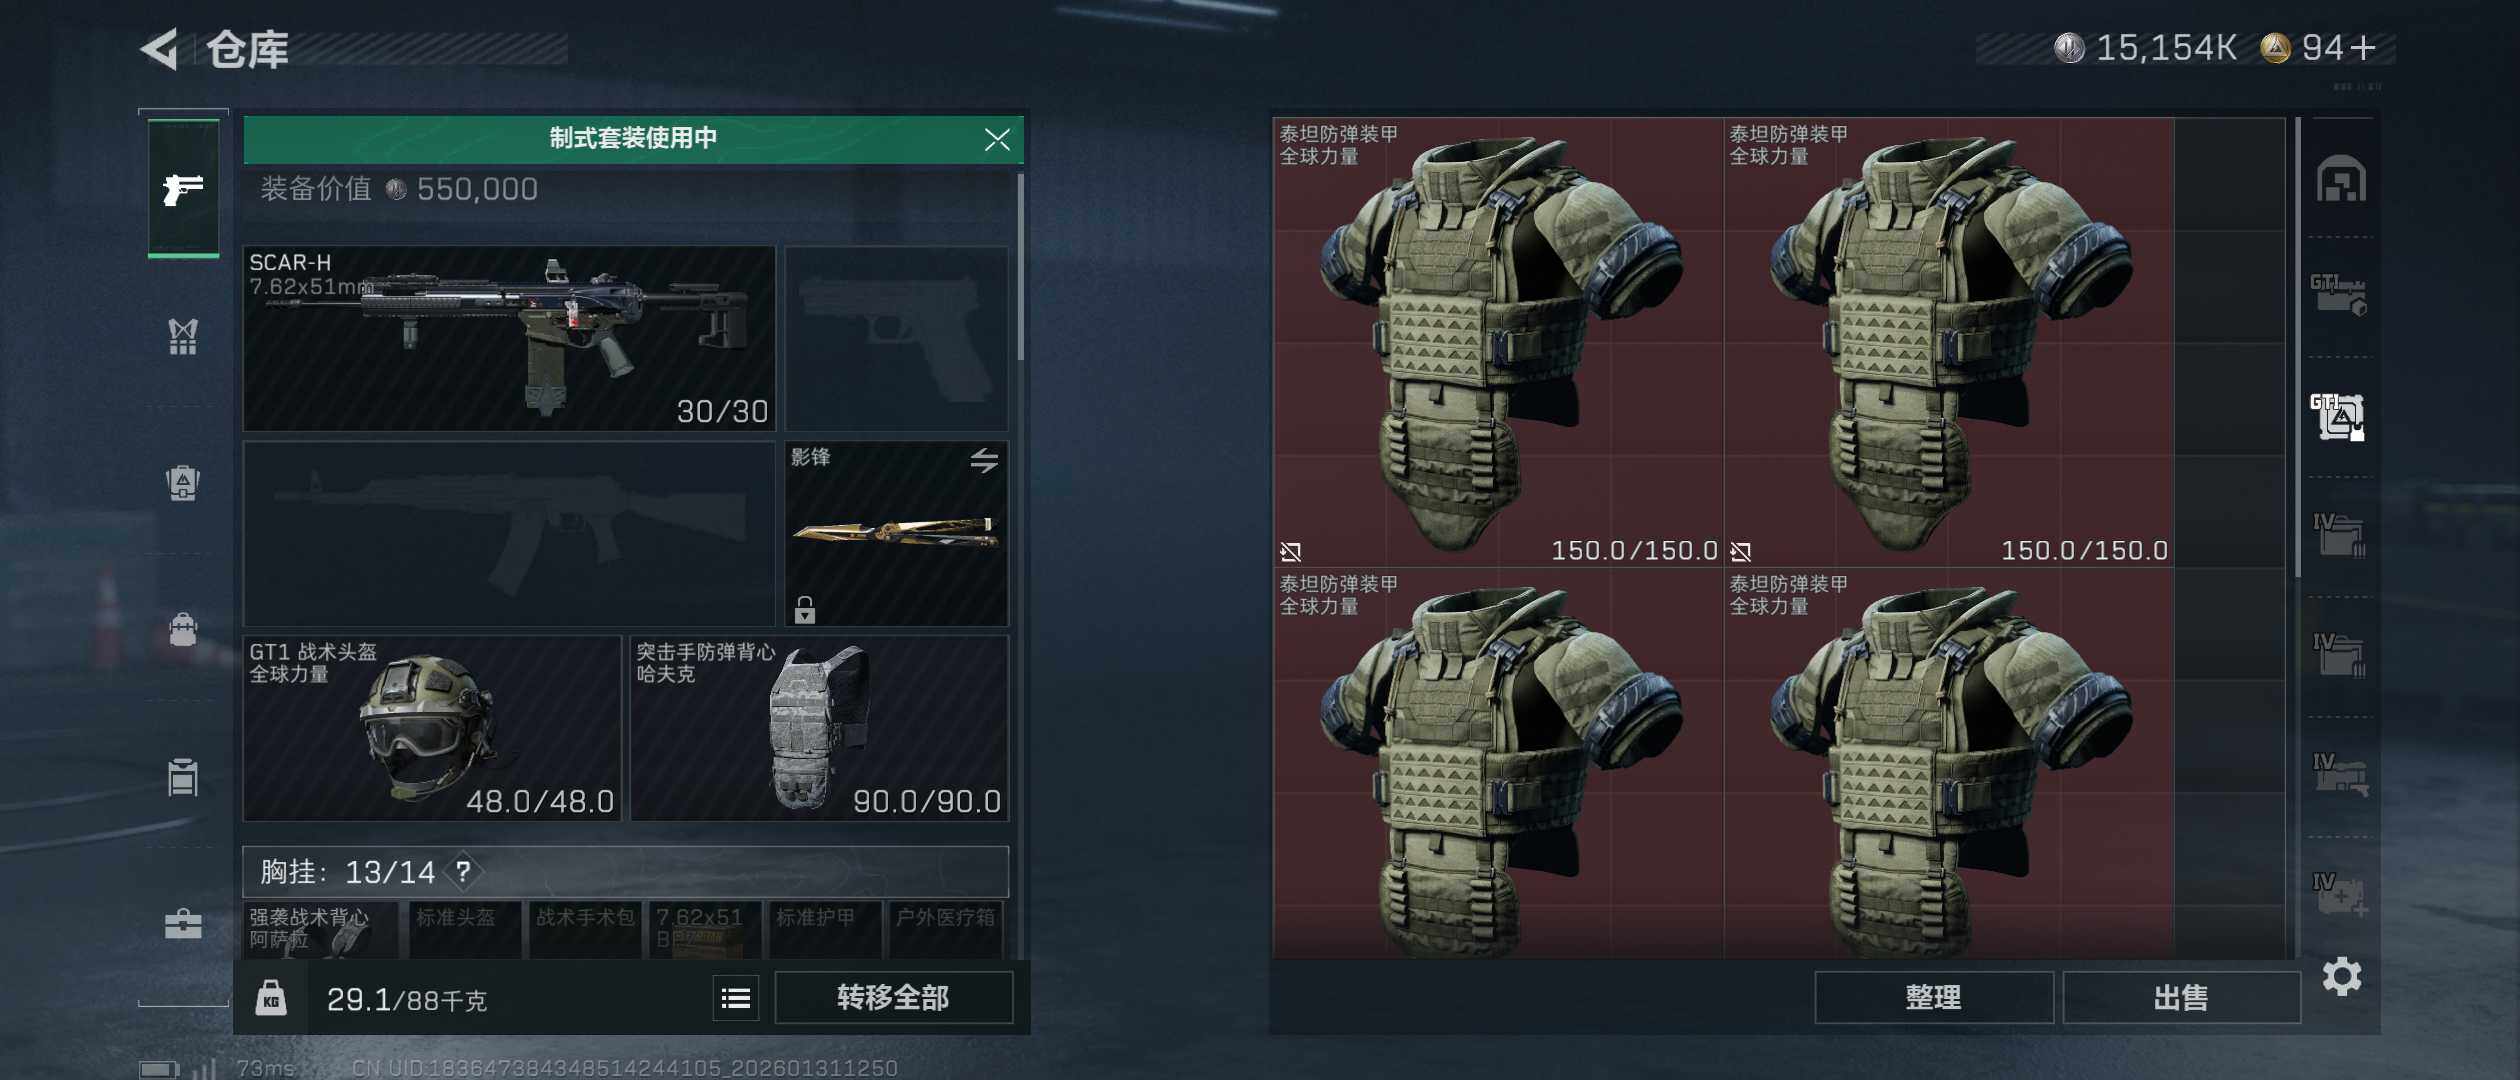Viewport: 2520px width, 1080px height.
Task: Toggle the swap arrows on 影锋 knife slot
Action: [x=984, y=460]
